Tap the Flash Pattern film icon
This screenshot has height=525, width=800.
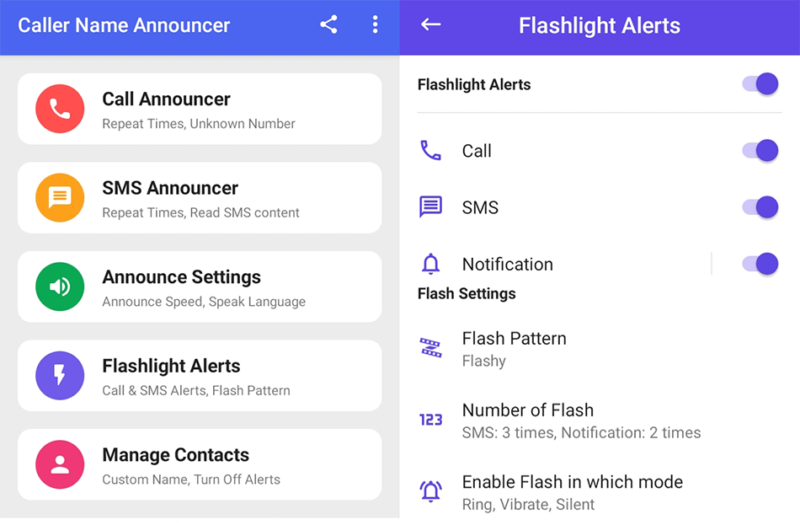coord(431,348)
